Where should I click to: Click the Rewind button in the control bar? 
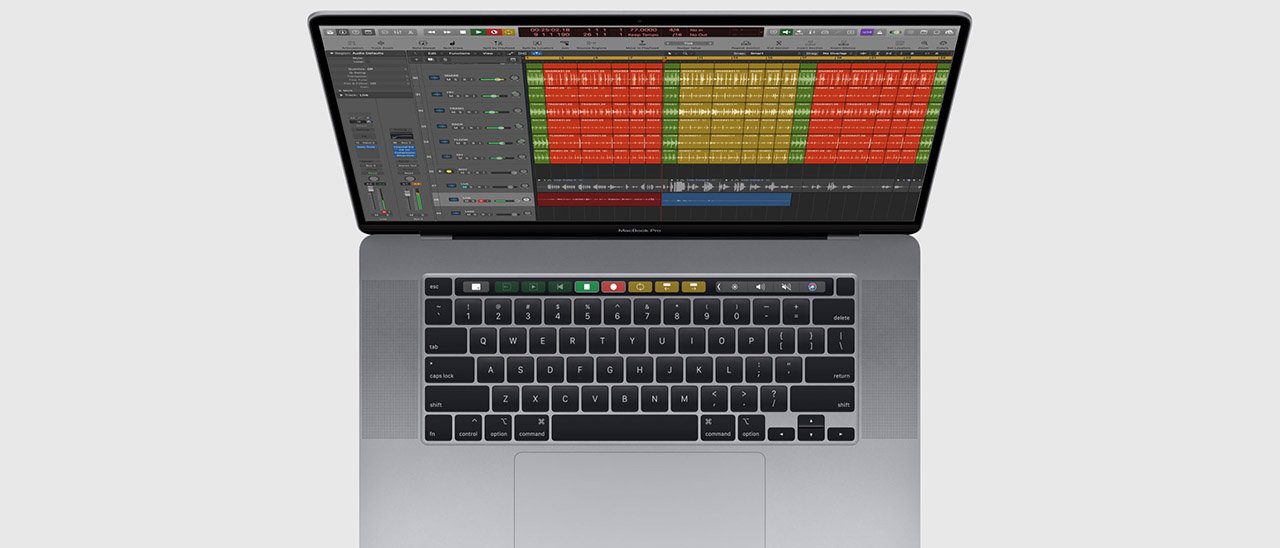(x=431, y=32)
